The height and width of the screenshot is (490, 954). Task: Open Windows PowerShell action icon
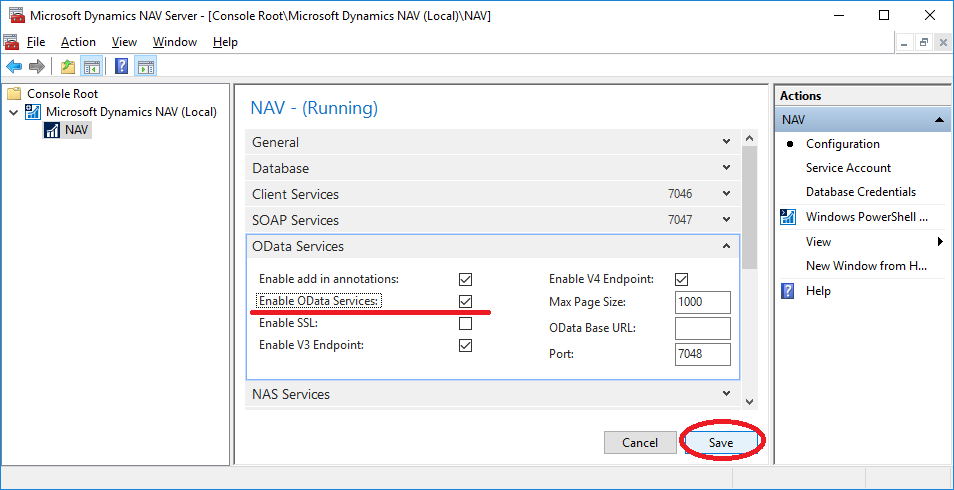[789, 217]
